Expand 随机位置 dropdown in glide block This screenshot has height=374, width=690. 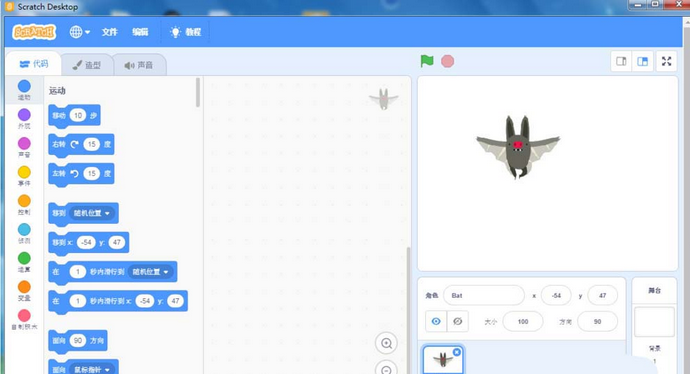pos(150,272)
